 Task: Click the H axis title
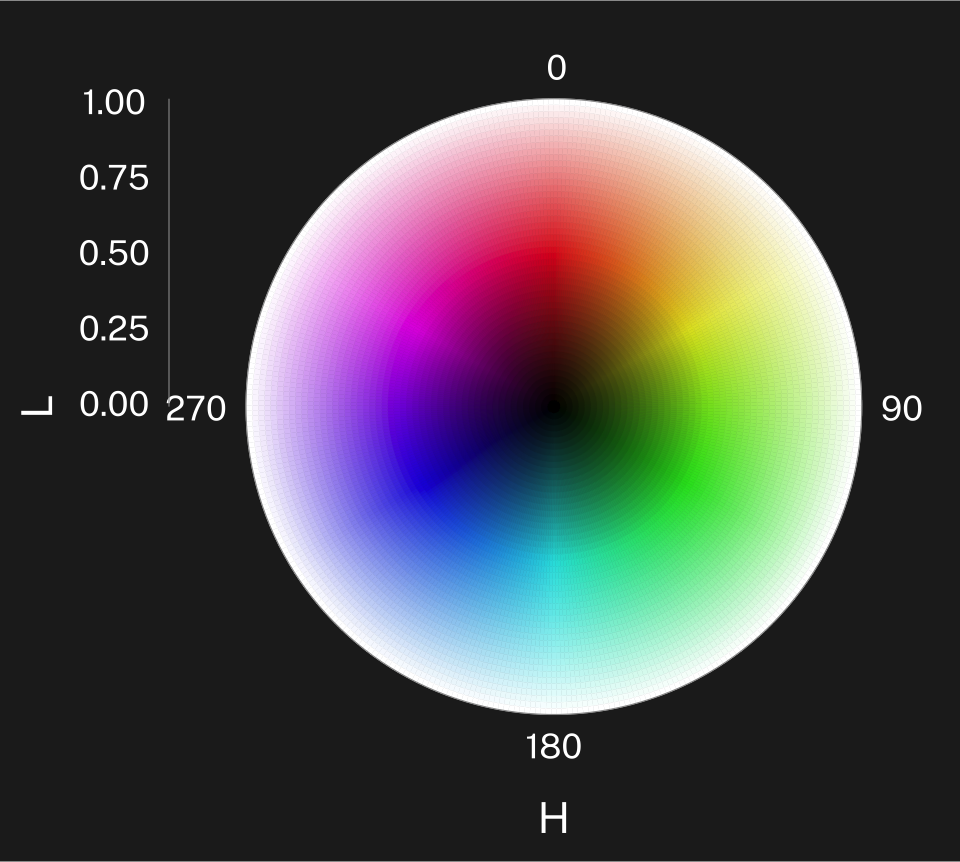point(553,819)
